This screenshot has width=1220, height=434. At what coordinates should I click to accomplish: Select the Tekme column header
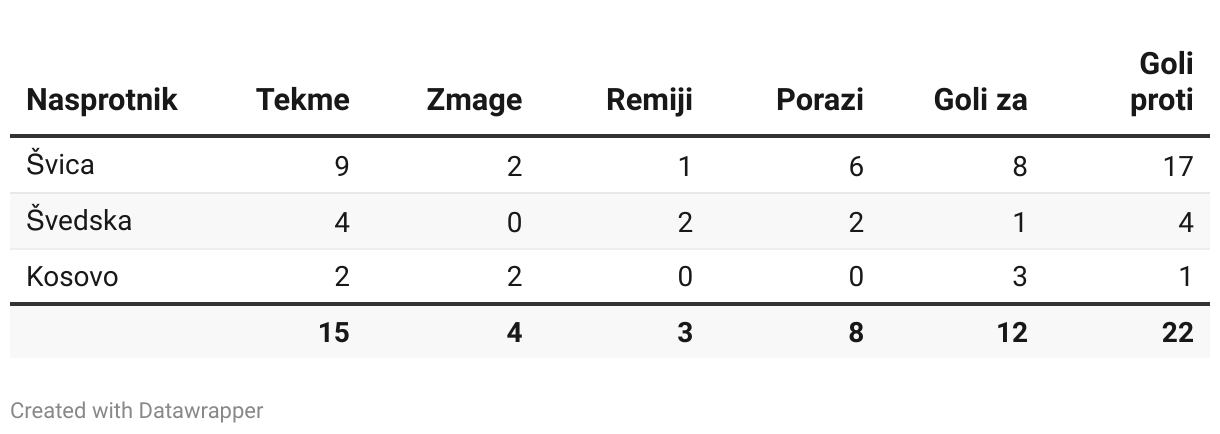[303, 100]
